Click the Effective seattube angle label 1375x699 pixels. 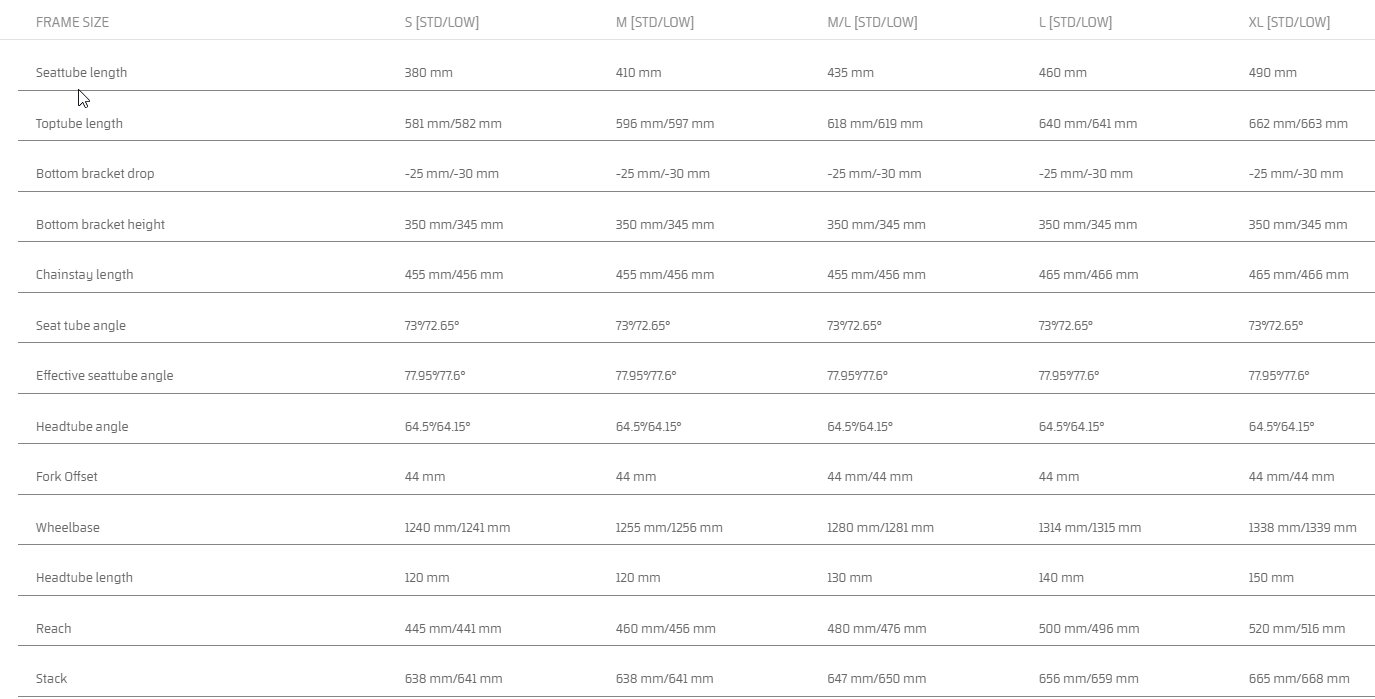tap(104, 376)
